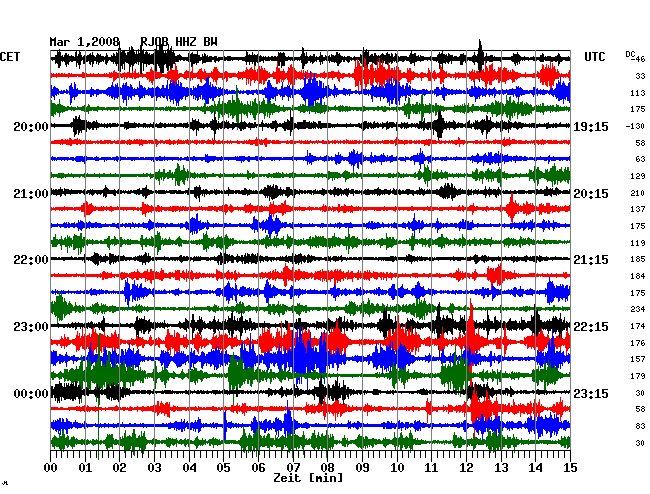Click the DC value "184"
Viewport: 650px width, 494px height.
(638, 276)
